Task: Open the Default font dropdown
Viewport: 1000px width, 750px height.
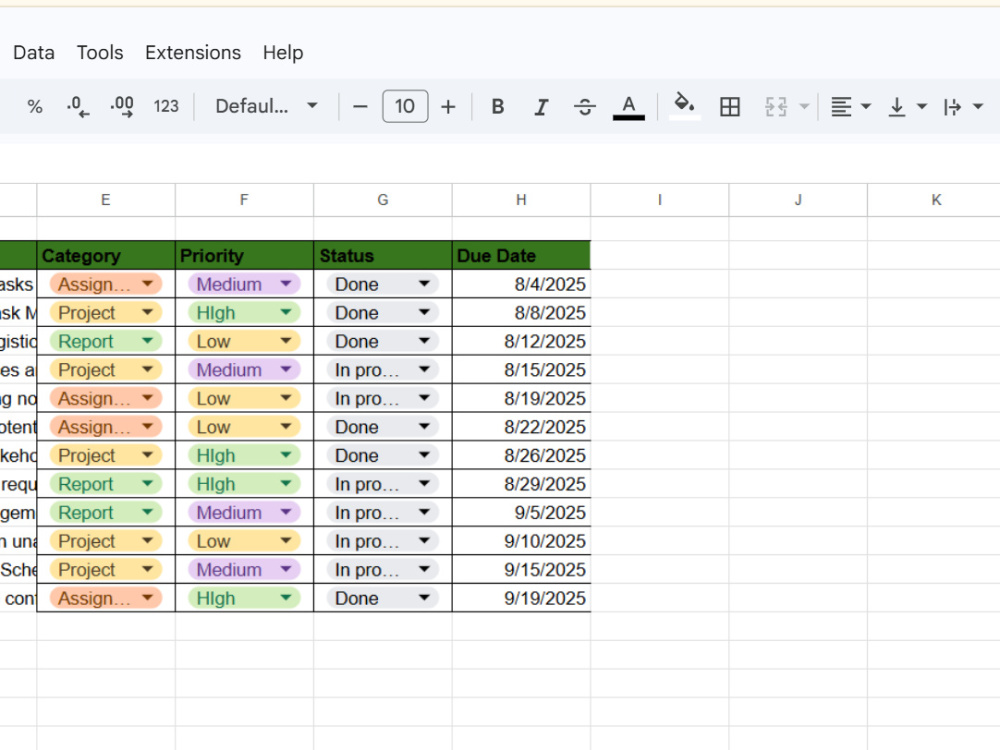Action: coord(266,106)
